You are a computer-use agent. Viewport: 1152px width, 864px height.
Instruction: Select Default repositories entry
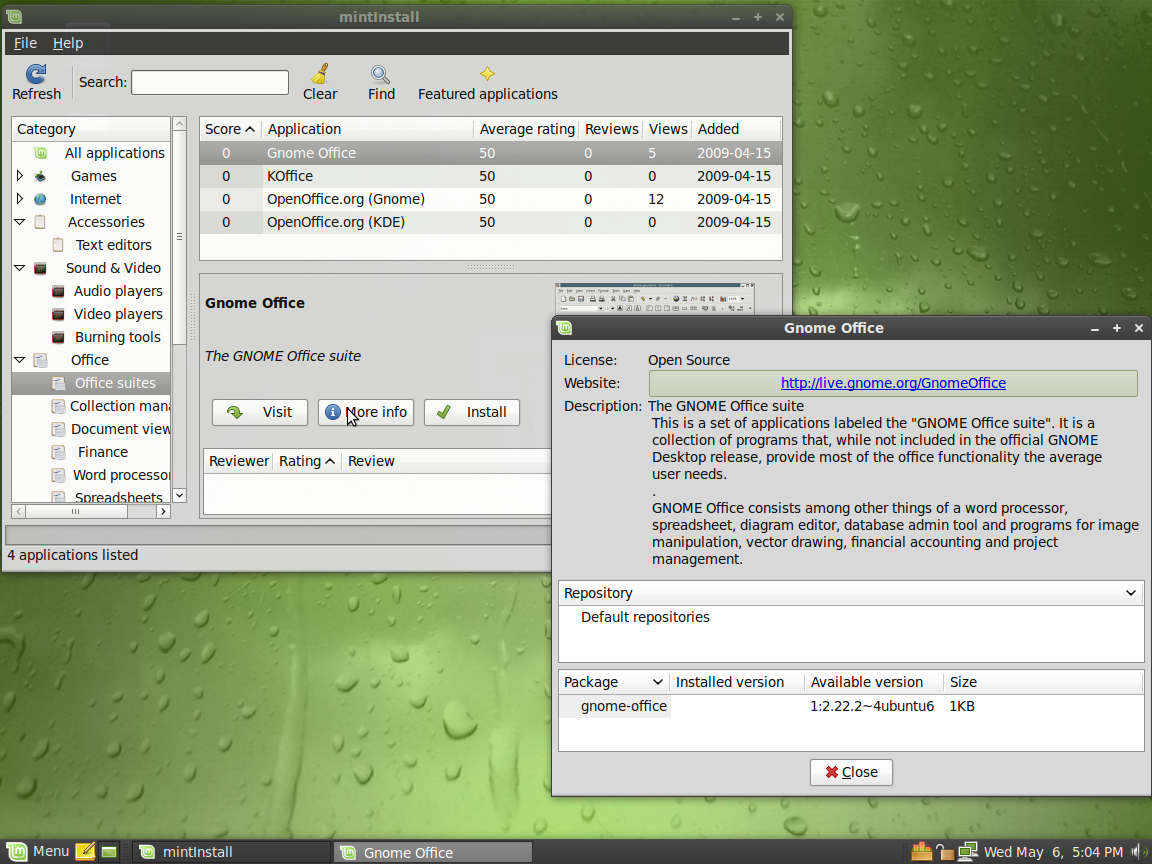[645, 617]
